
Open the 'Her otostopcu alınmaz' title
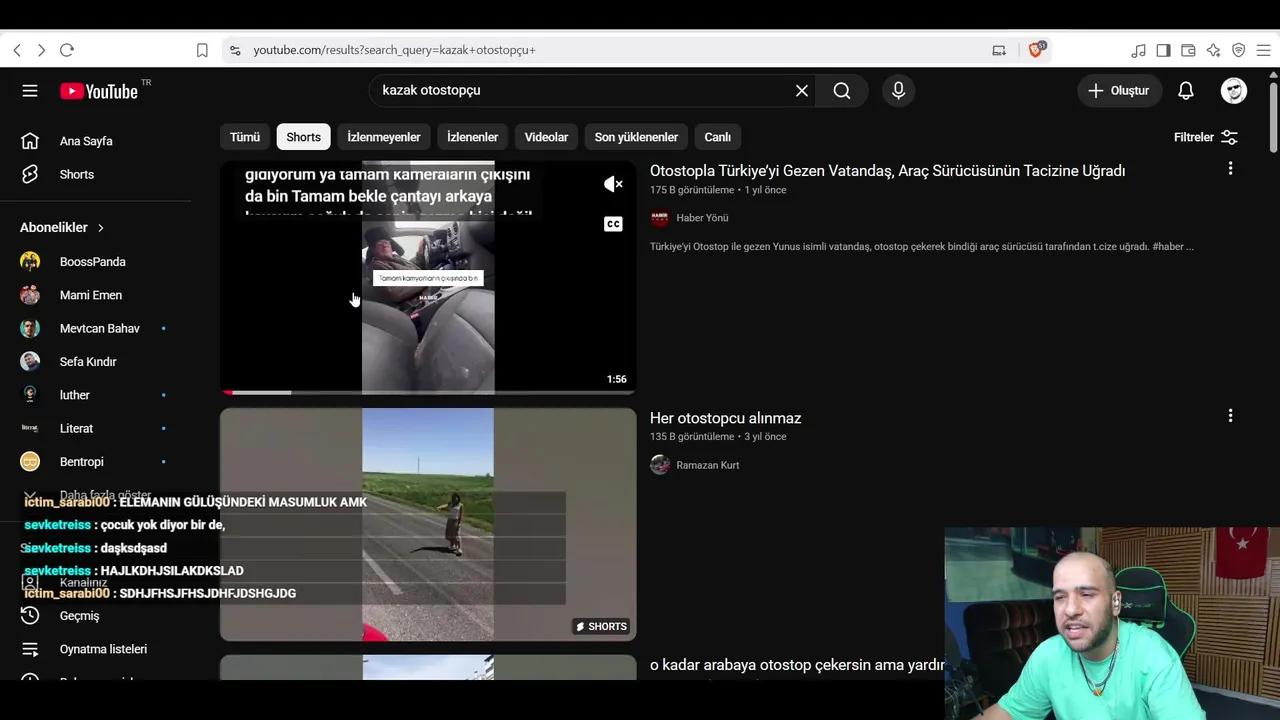click(725, 418)
